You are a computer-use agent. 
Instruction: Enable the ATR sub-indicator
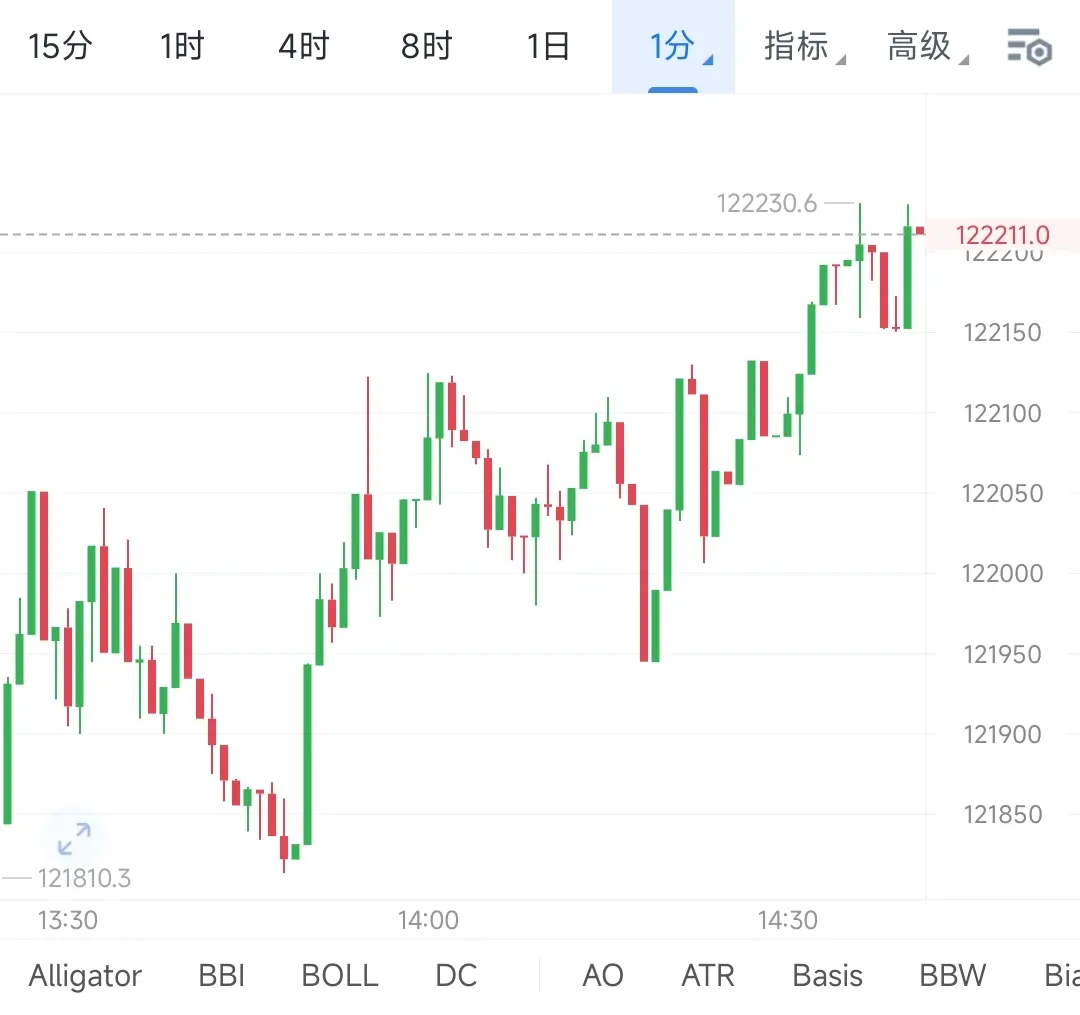[708, 975]
